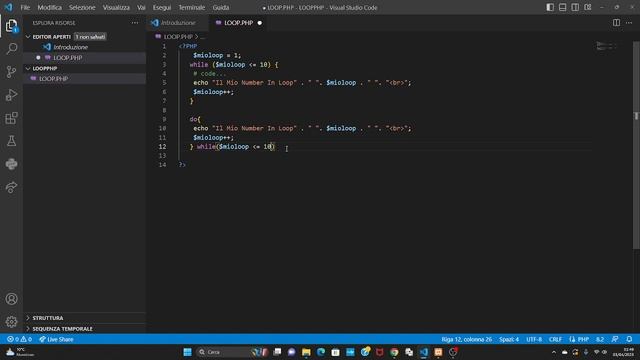Open the Extensions view icon
The image size is (640, 360).
[11, 118]
